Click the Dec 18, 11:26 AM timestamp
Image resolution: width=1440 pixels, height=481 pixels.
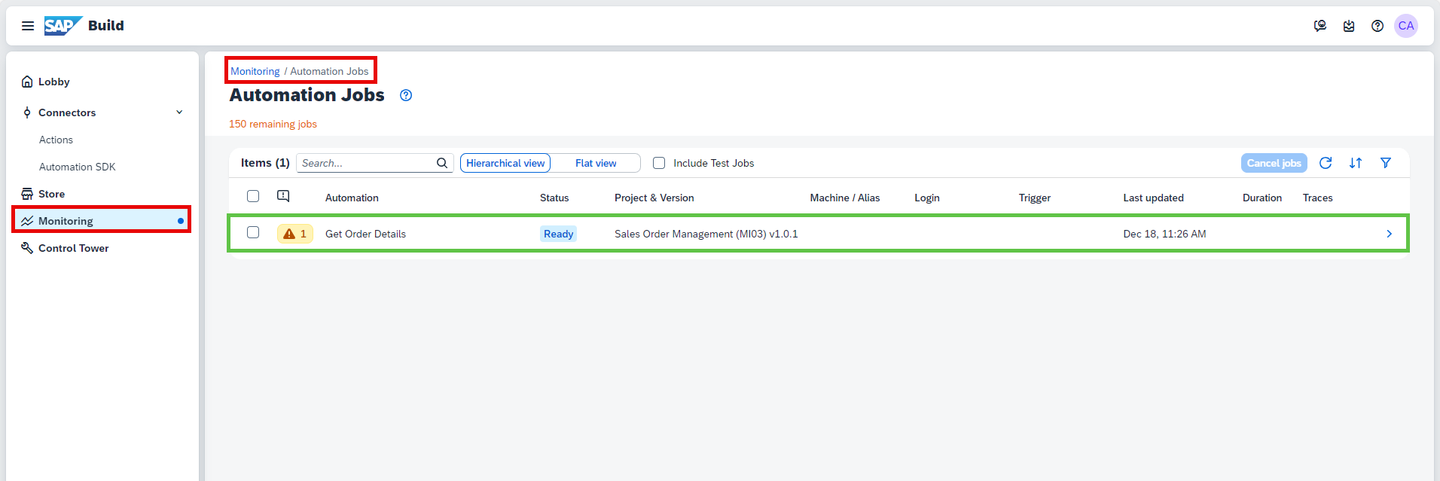tap(1164, 234)
